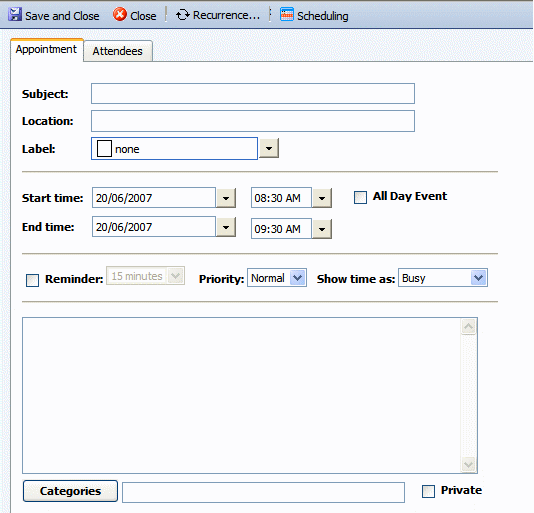Tick the Reminder checkbox
The image size is (534, 513).
coord(32,280)
